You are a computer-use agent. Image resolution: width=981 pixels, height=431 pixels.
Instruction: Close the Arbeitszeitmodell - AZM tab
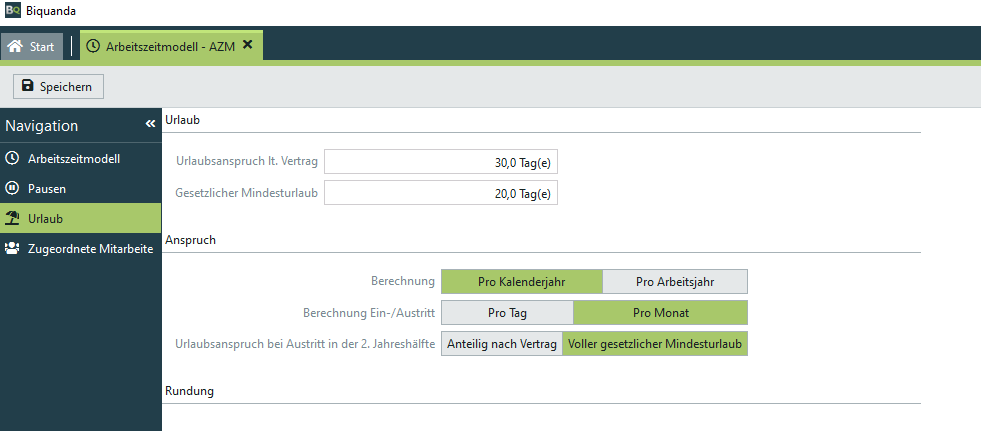point(248,45)
